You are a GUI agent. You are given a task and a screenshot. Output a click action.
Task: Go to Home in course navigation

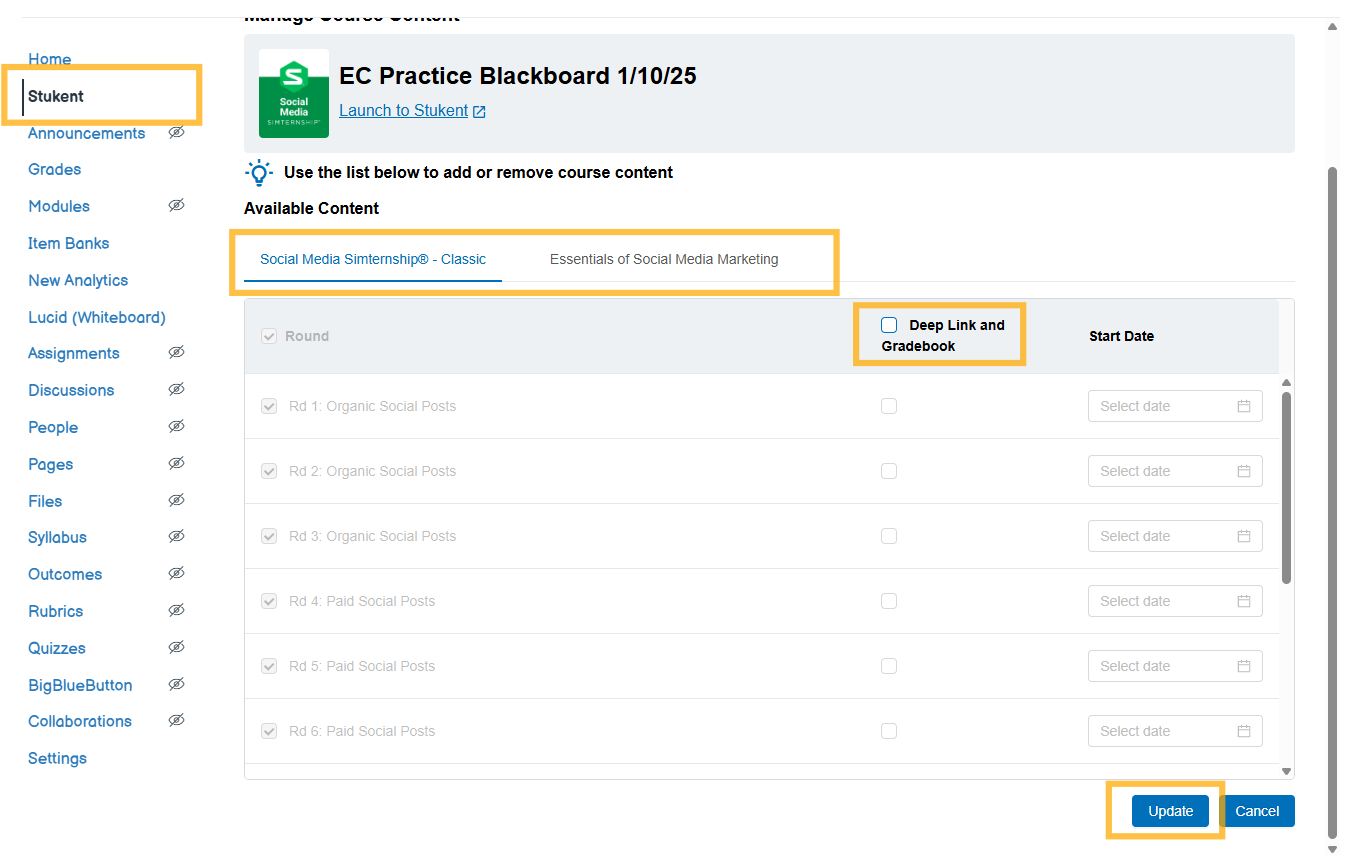tap(49, 59)
